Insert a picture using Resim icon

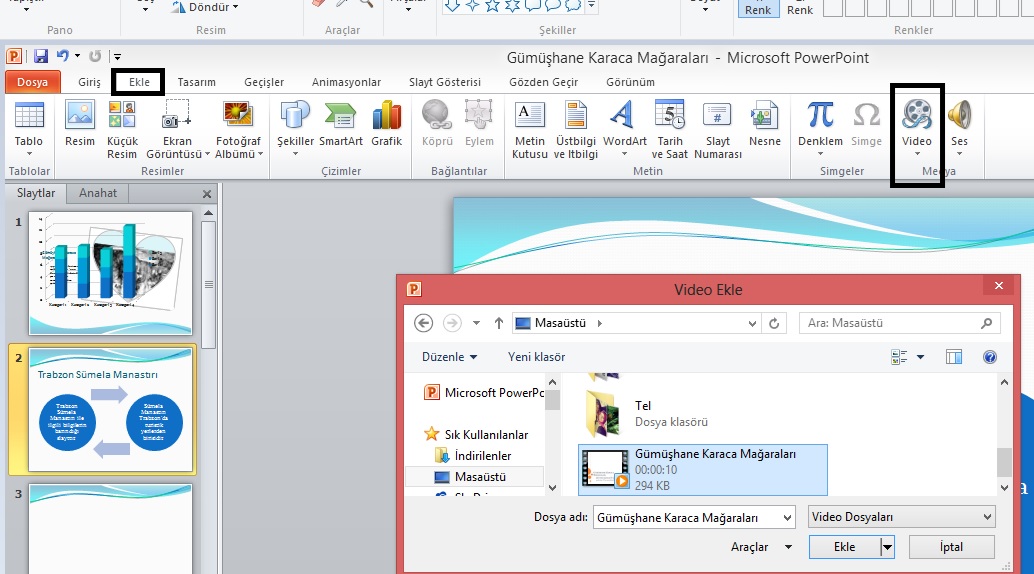pyautogui.click(x=80, y=124)
